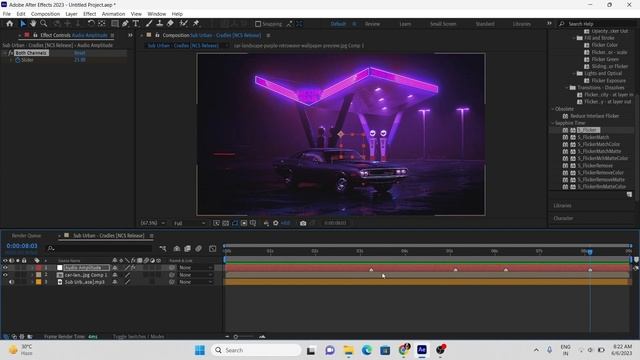Toggle lock on Composition viewer panel
Image resolution: width=640 pixels, height=360 pixels.
tap(157, 35)
